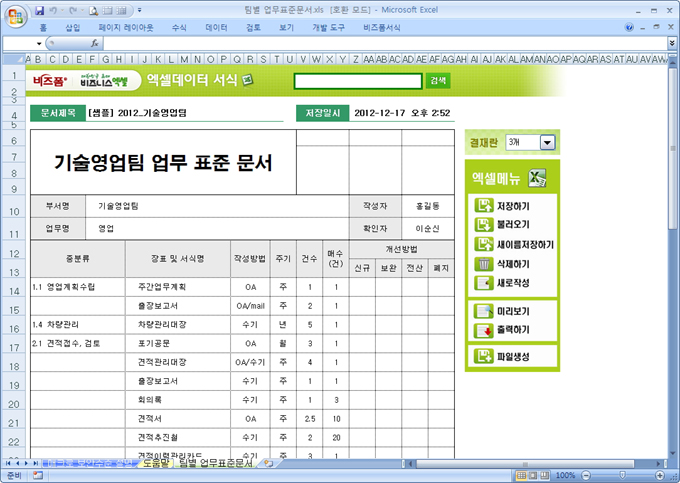Click the zoom out minus button
680x483 pixels.
point(586,475)
